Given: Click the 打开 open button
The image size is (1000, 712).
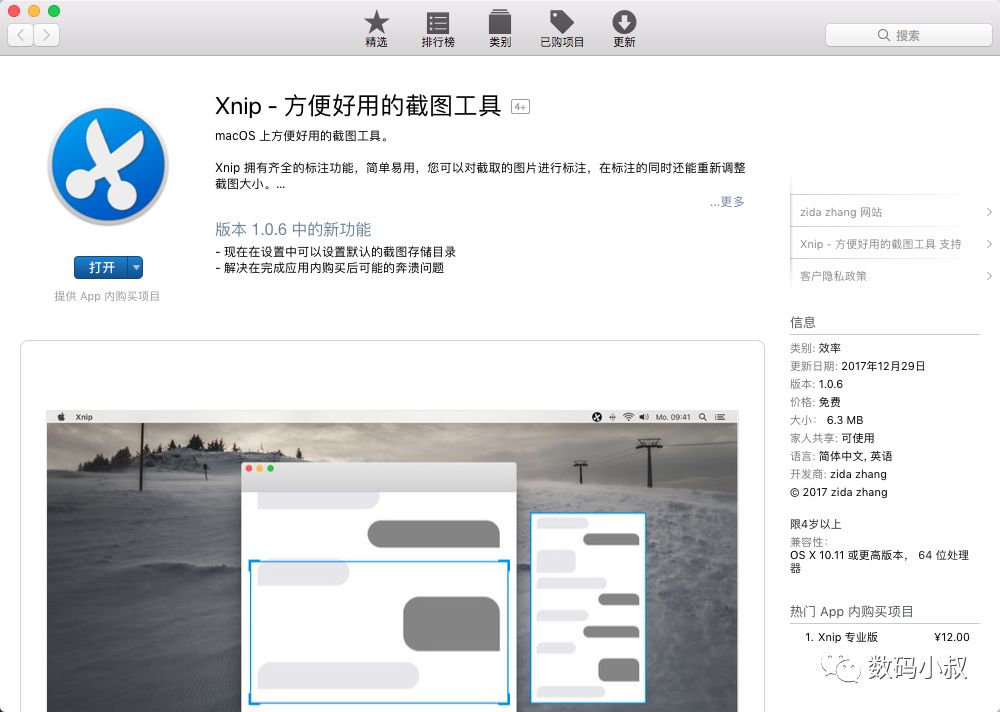Looking at the screenshot, I should (101, 267).
